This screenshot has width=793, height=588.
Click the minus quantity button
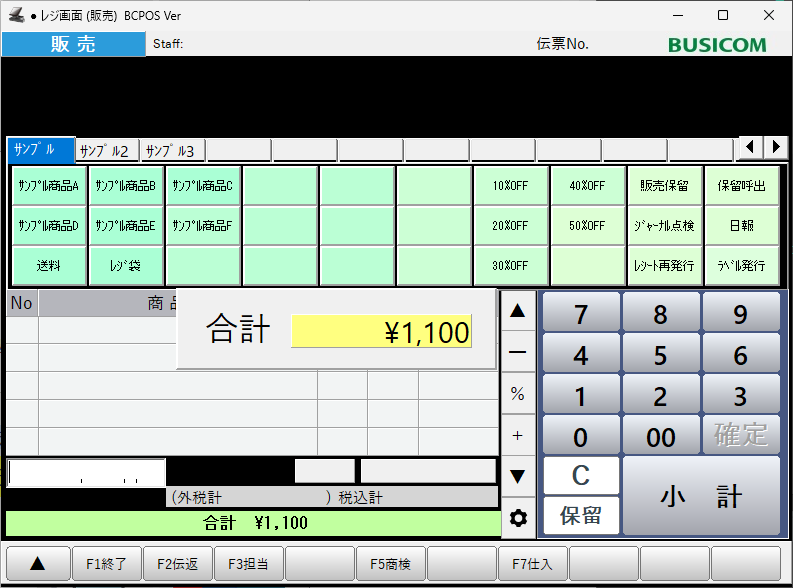517,352
